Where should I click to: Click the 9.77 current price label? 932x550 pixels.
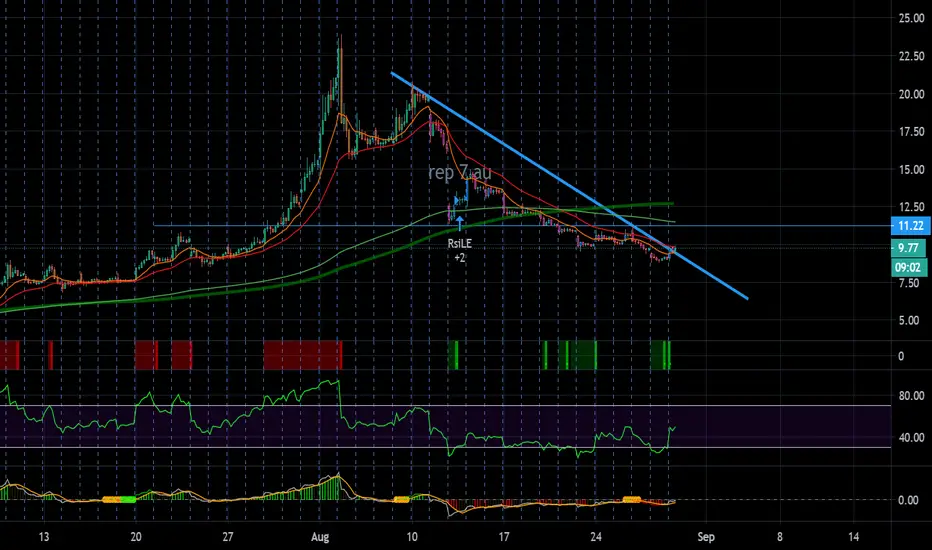908,248
